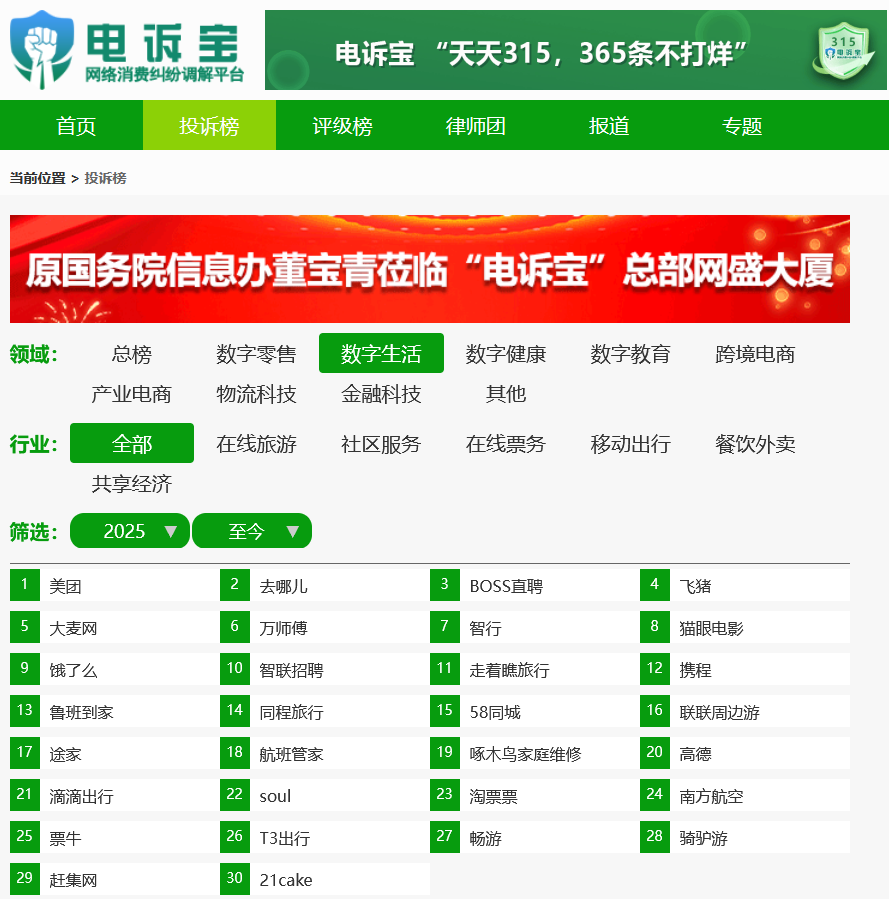Open rank 6 entry 万师傅
The width and height of the screenshot is (889, 899).
coord(325,627)
